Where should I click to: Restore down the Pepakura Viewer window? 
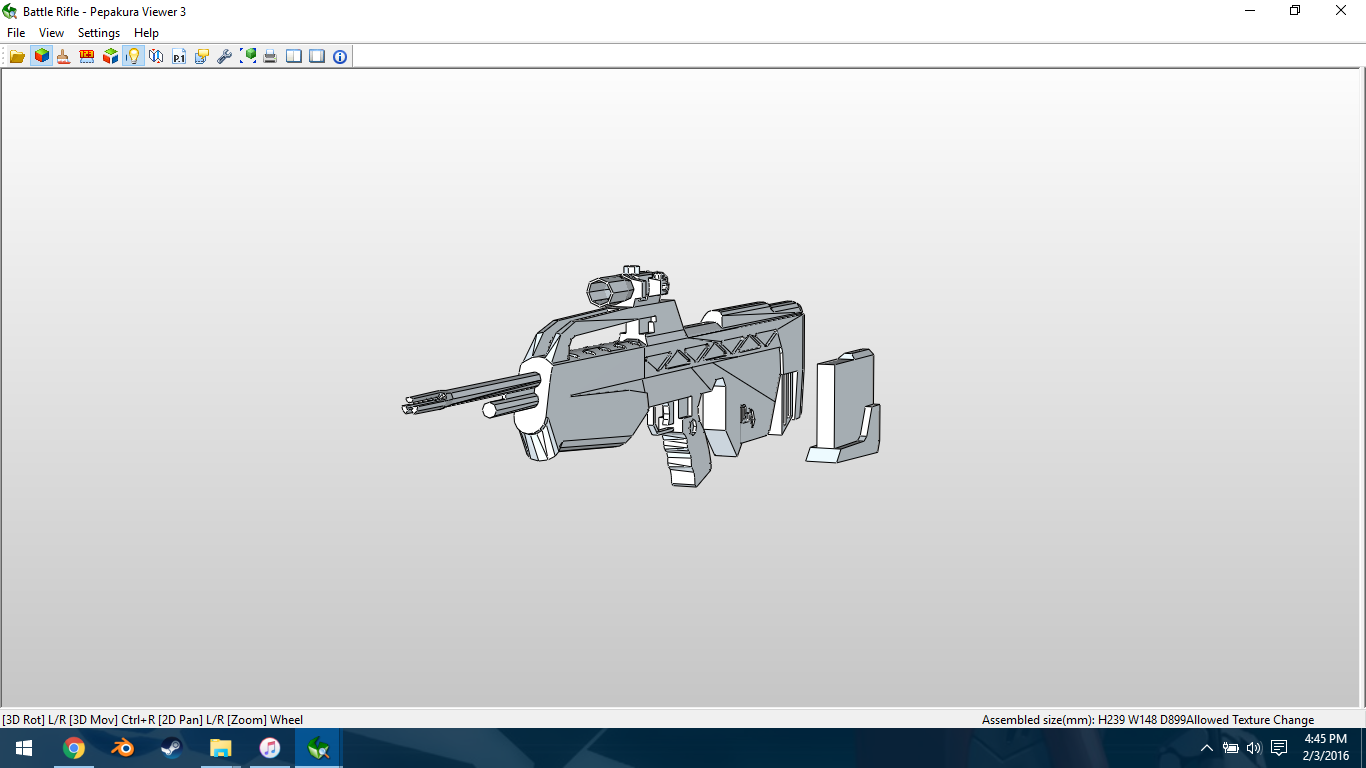tap(1295, 11)
